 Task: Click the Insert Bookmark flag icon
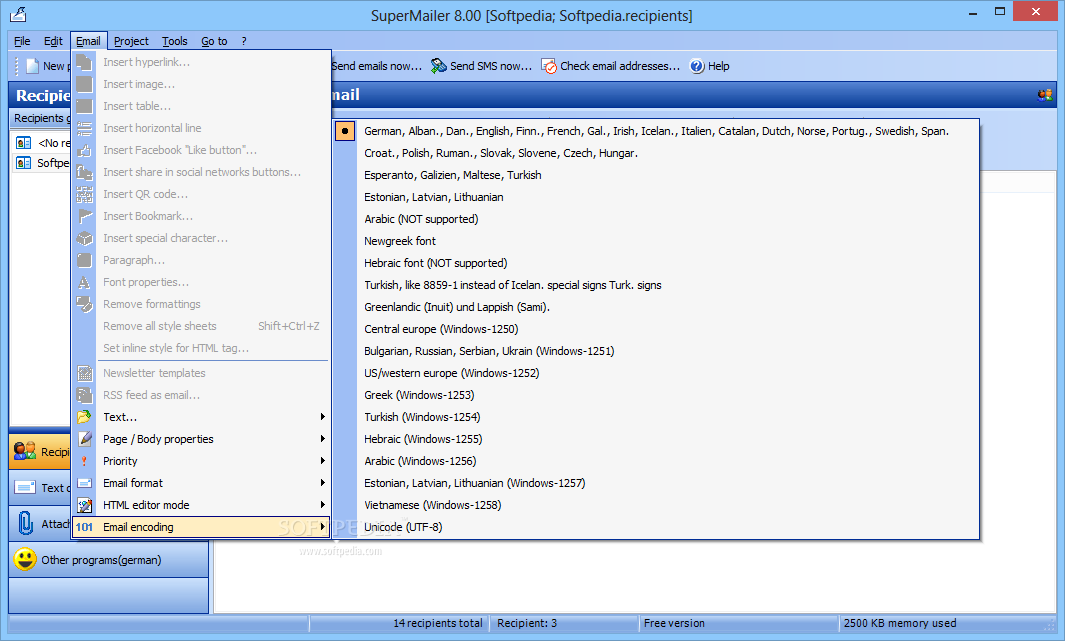(84, 216)
